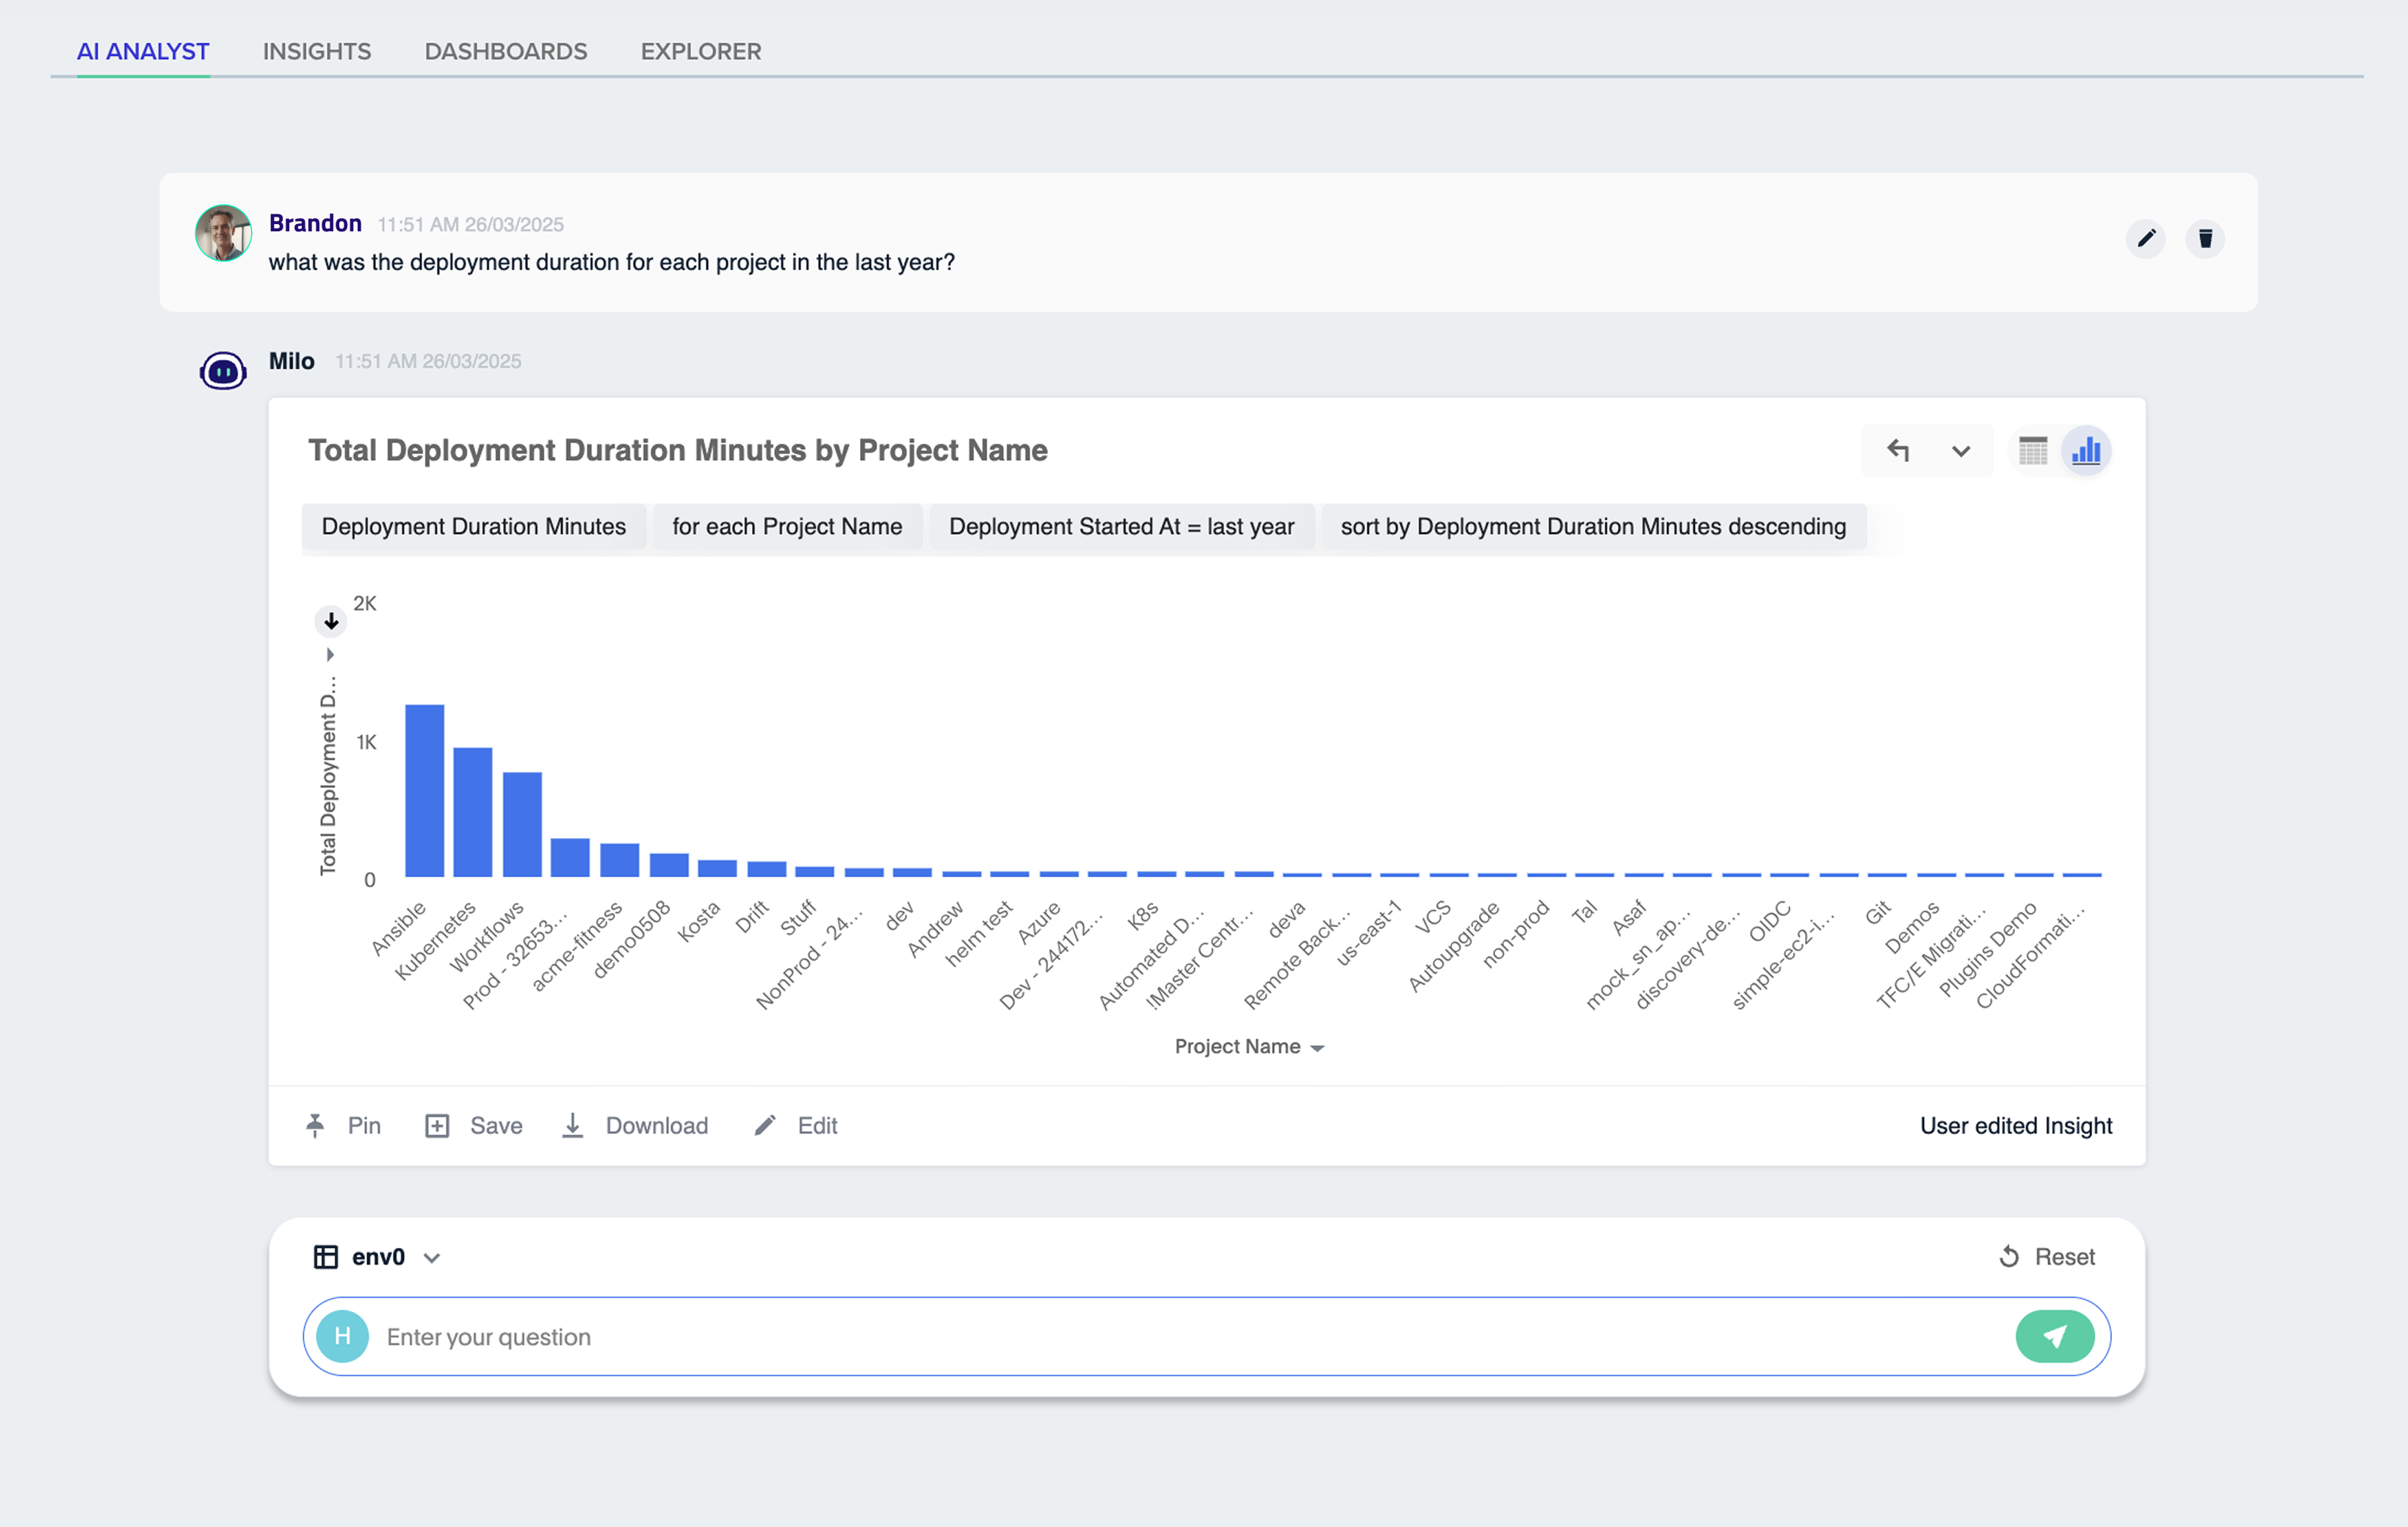The width and height of the screenshot is (2408, 1527).
Task: Go to the Insights tab
Action: 317,51
